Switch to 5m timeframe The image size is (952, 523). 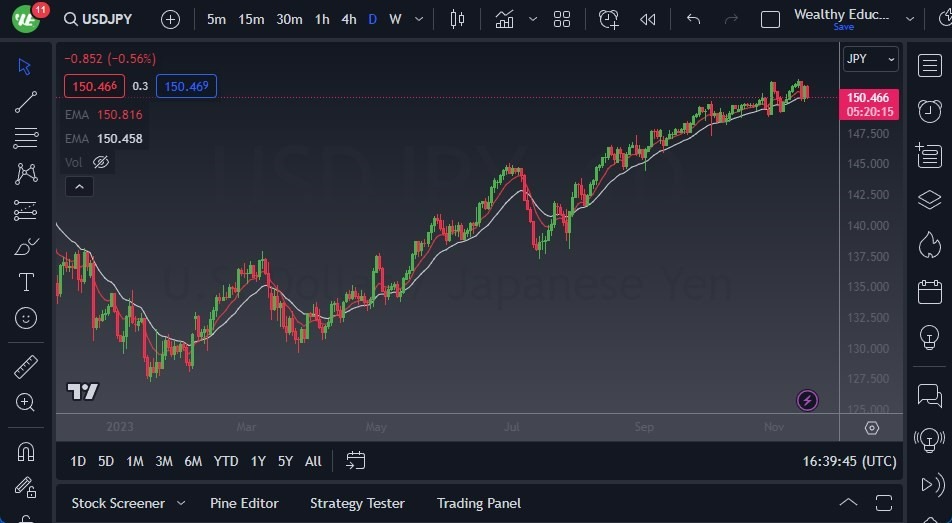pyautogui.click(x=216, y=19)
